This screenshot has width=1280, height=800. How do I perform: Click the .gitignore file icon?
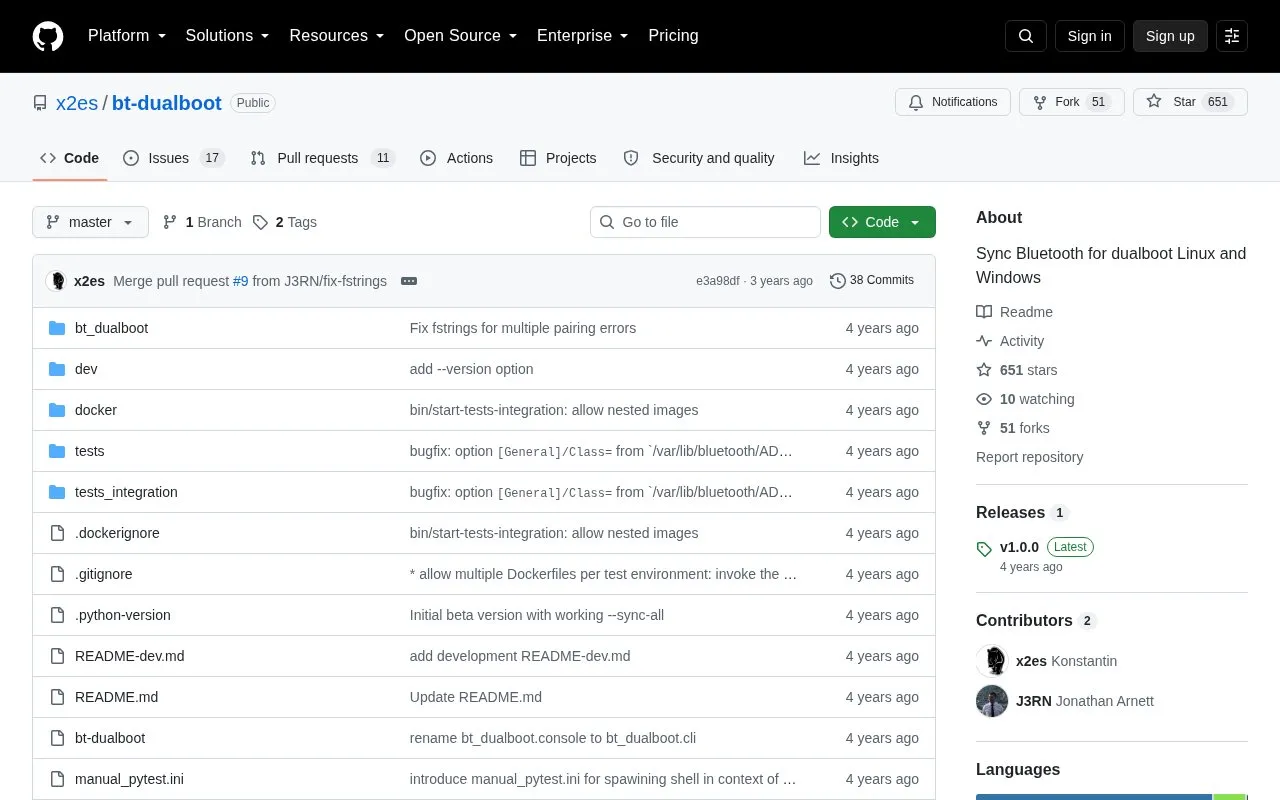click(57, 574)
